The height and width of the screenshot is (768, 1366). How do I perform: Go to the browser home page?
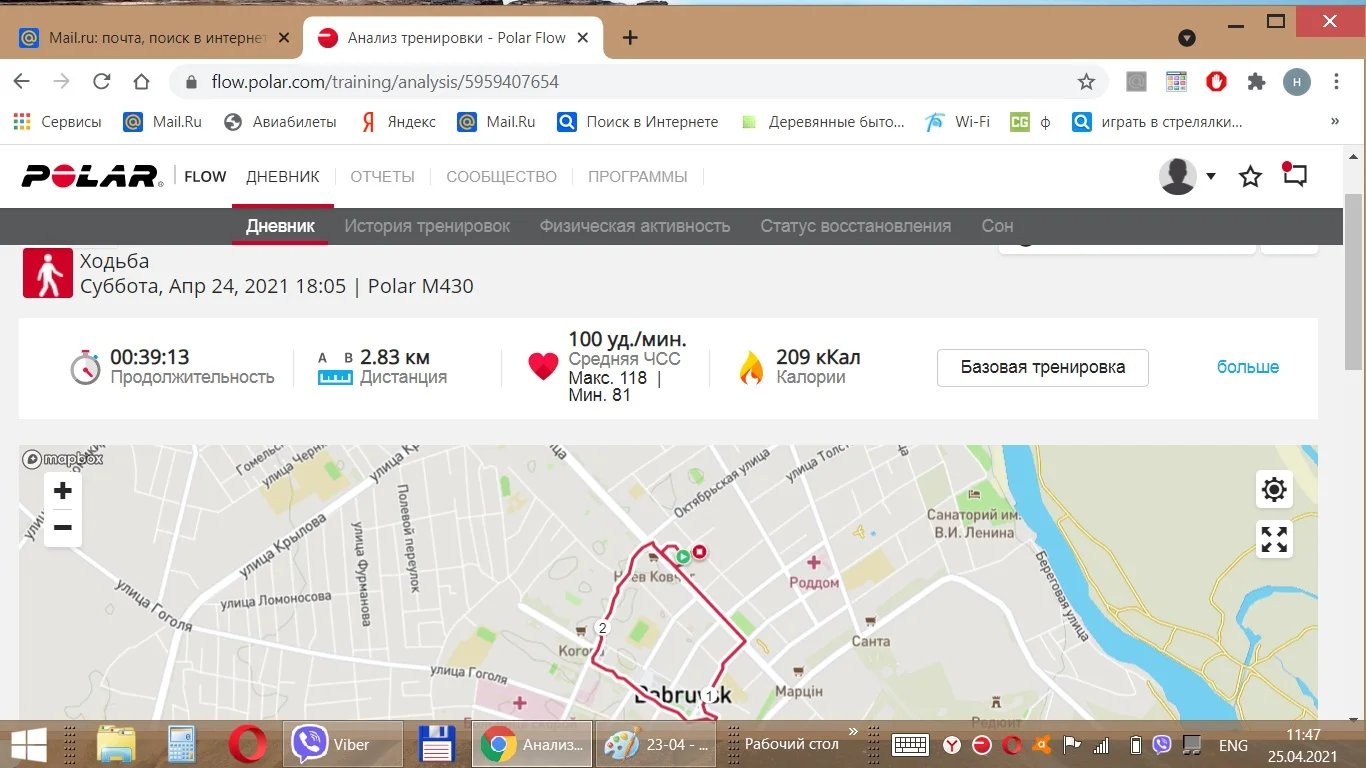(141, 82)
